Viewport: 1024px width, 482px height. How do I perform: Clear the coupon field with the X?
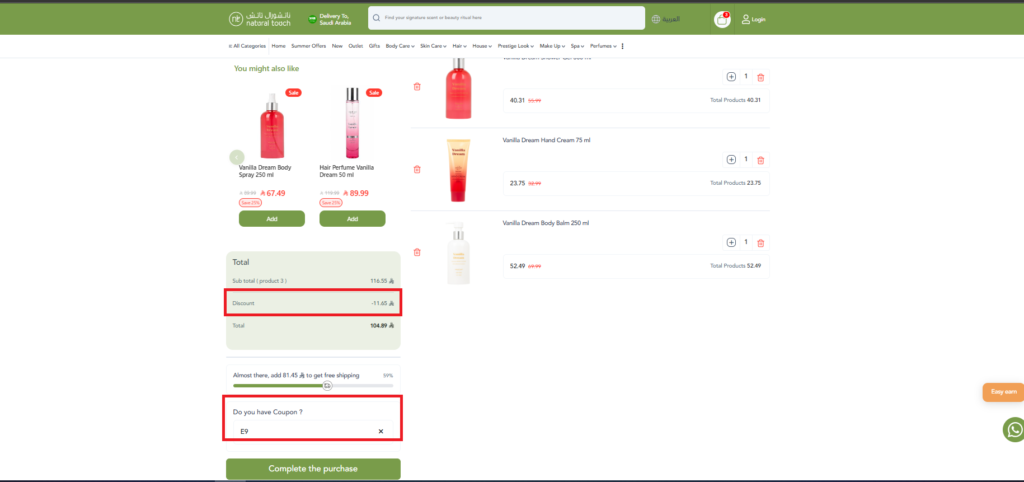click(381, 432)
